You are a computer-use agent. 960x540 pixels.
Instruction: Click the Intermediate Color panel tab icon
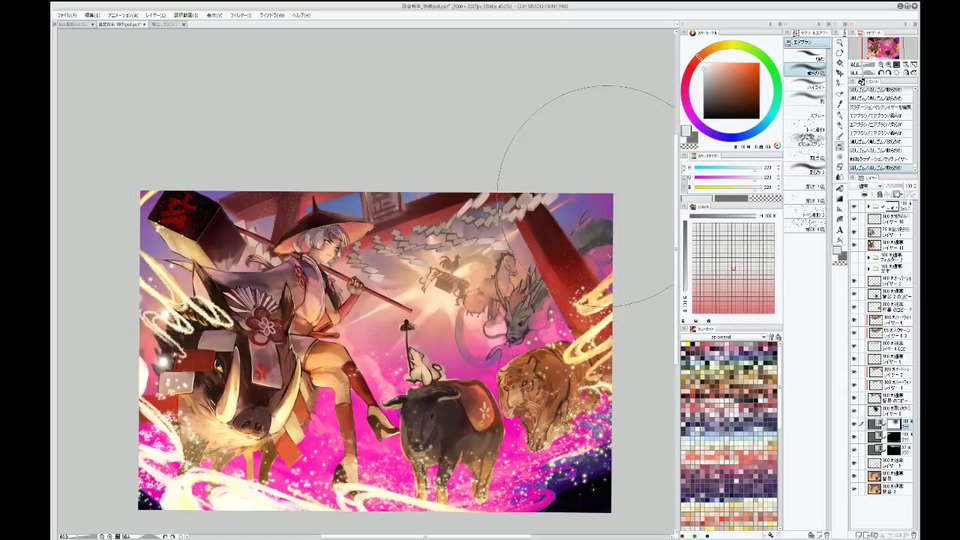[x=692, y=206]
